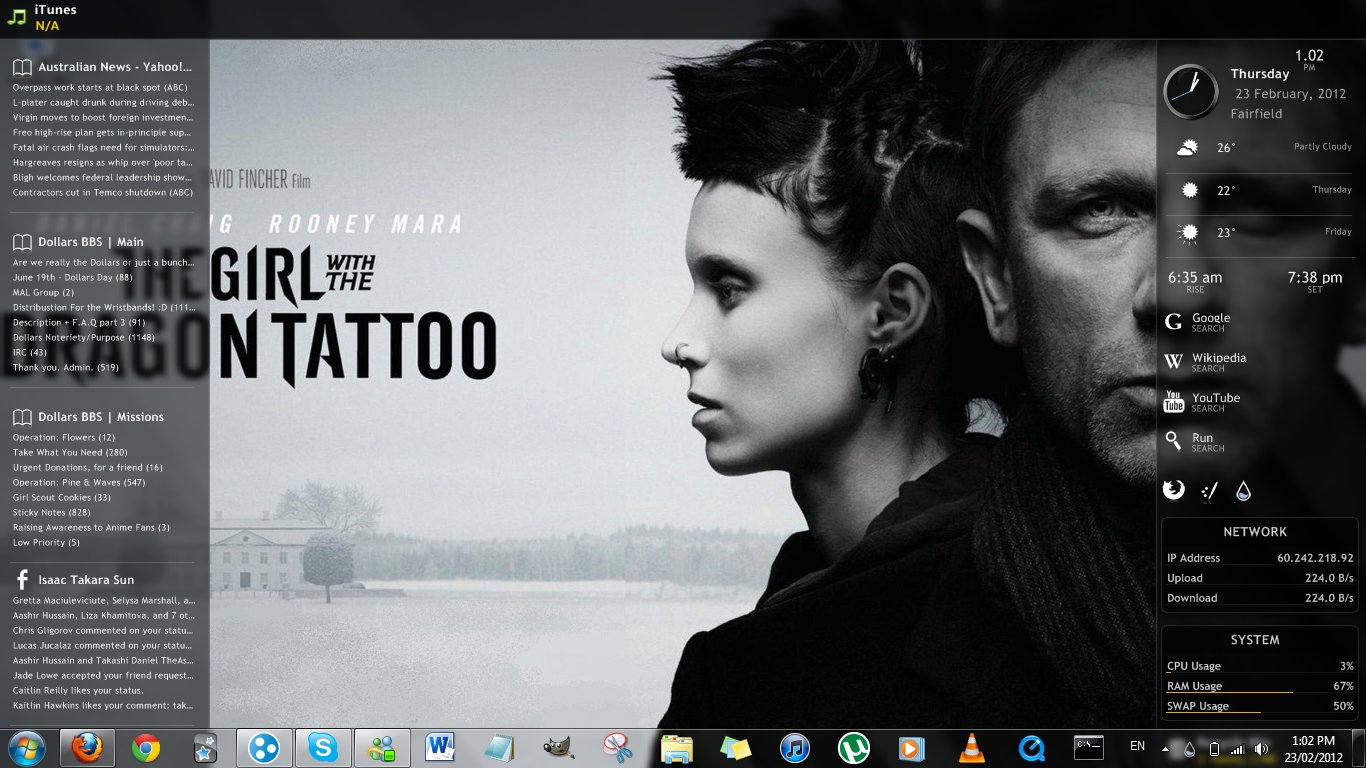Open taskbar clock showing 1:02 PM
The image size is (1366, 768).
click(x=1312, y=748)
